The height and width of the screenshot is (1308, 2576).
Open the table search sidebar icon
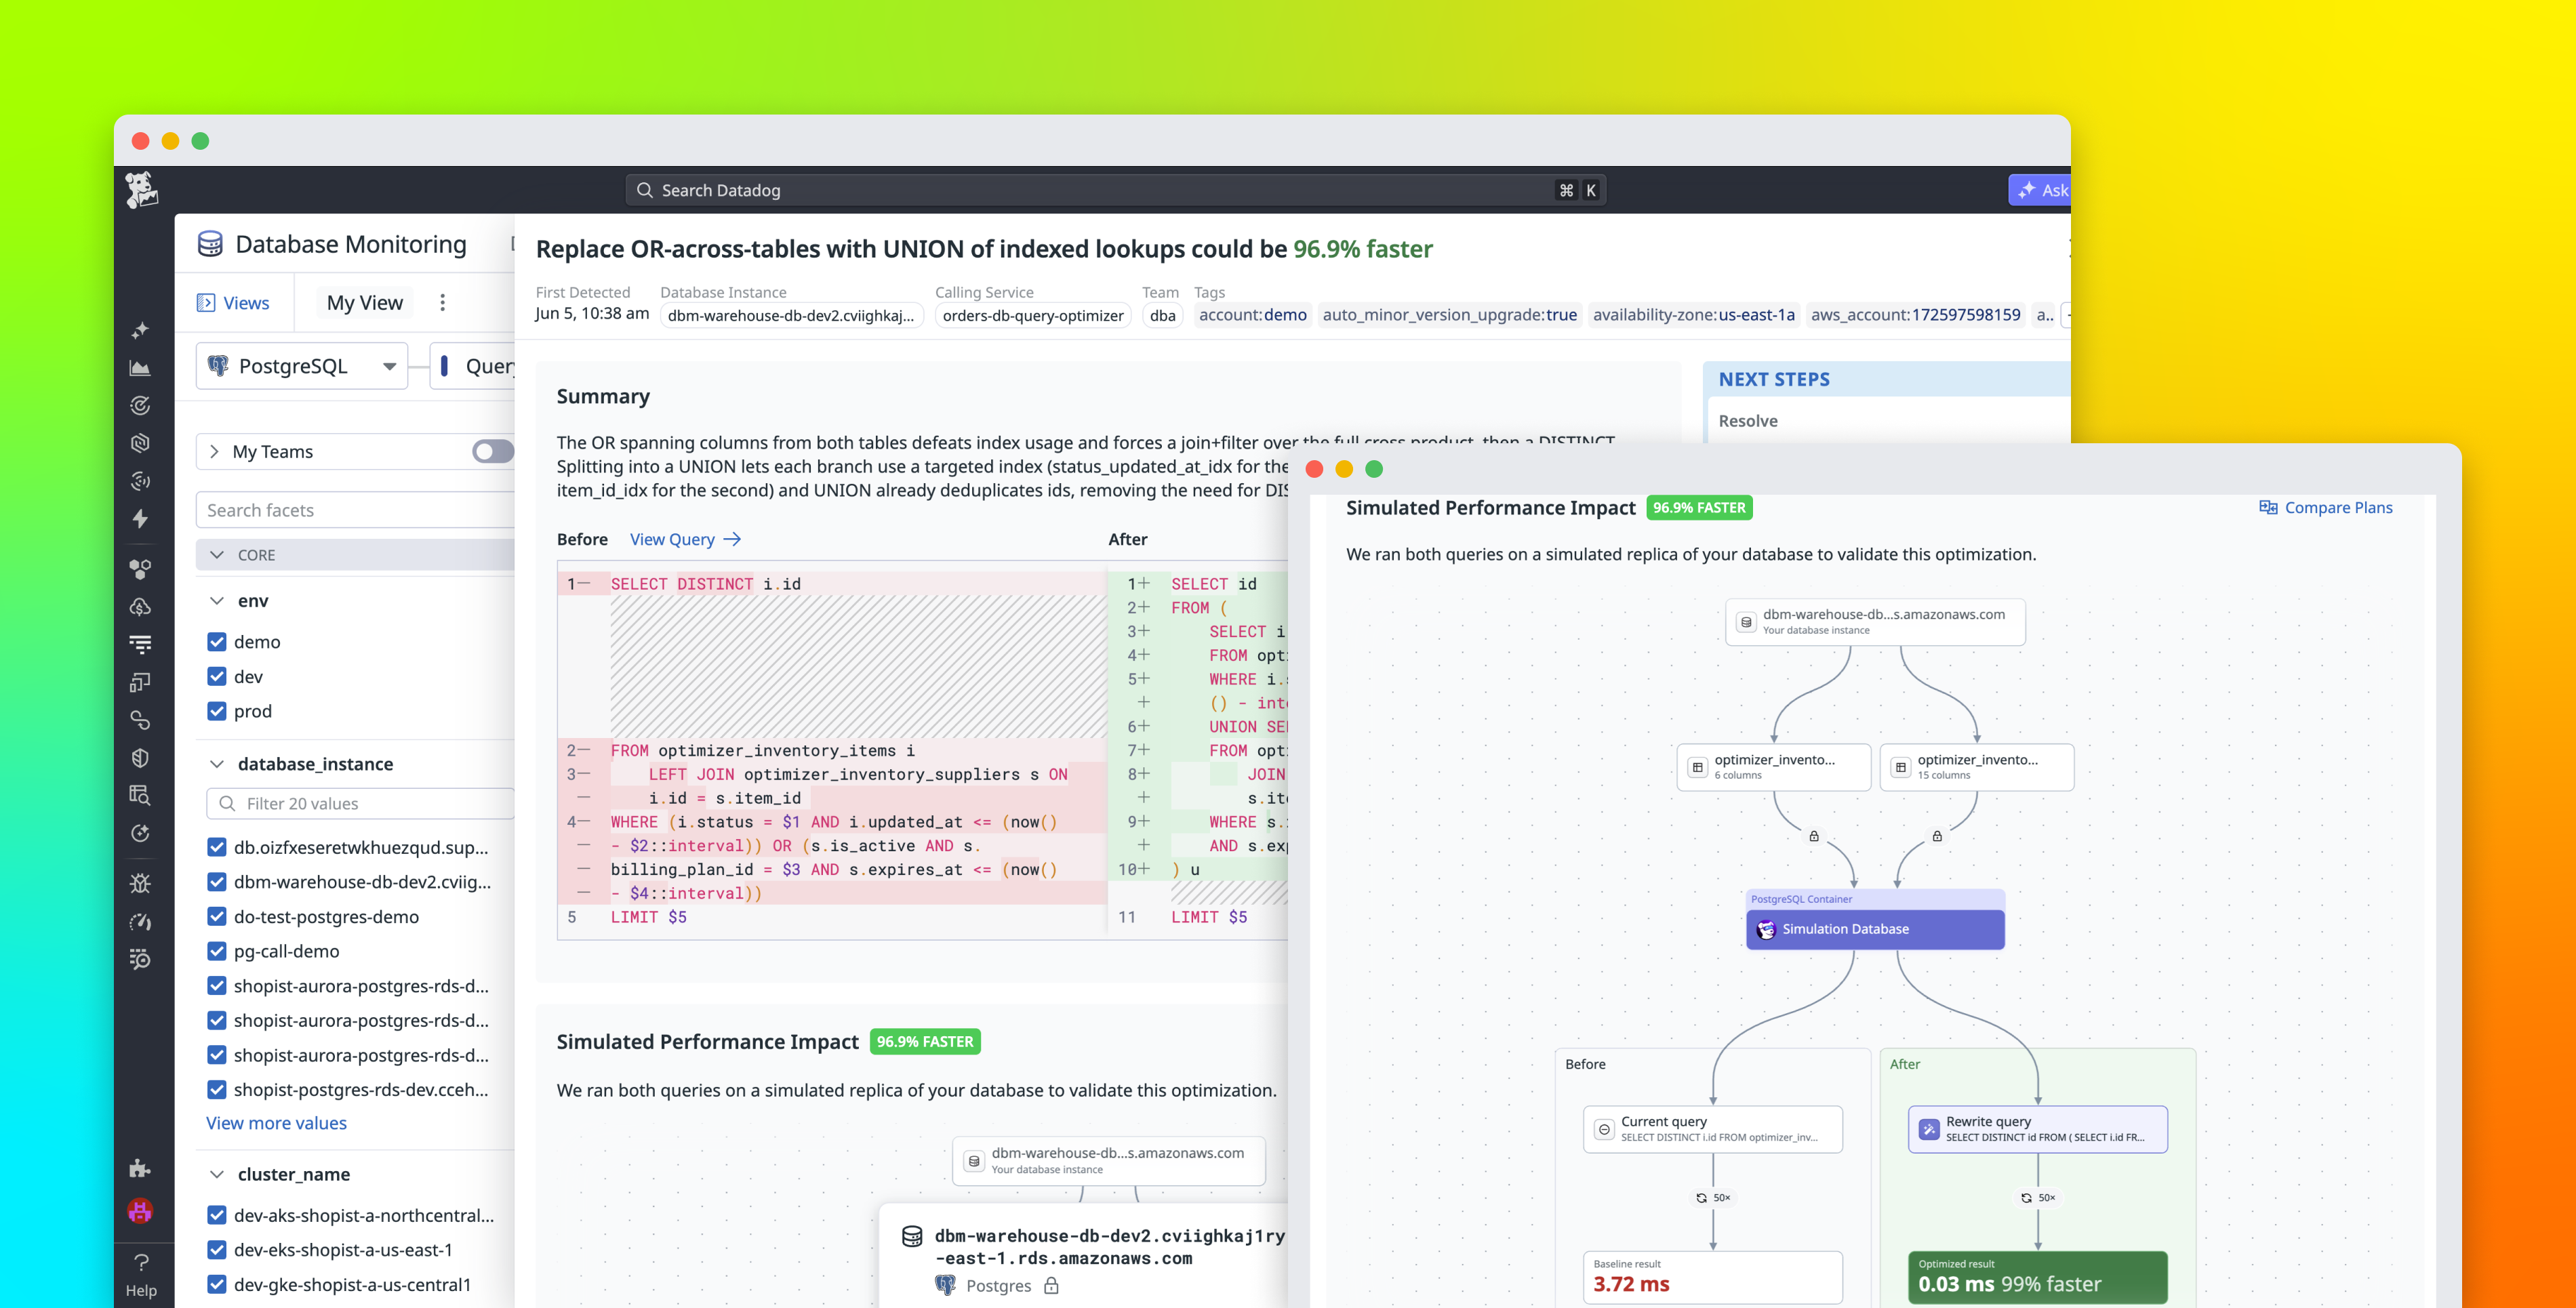point(141,795)
